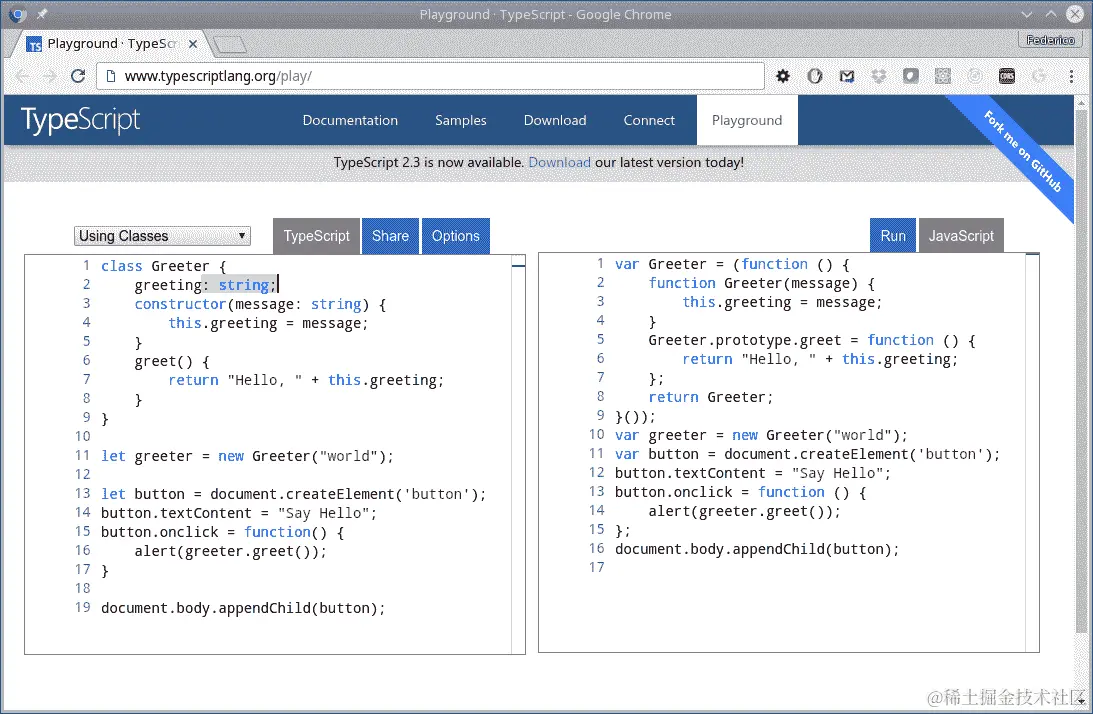Open a new browser tab
This screenshot has height=714, width=1093.
[230, 45]
